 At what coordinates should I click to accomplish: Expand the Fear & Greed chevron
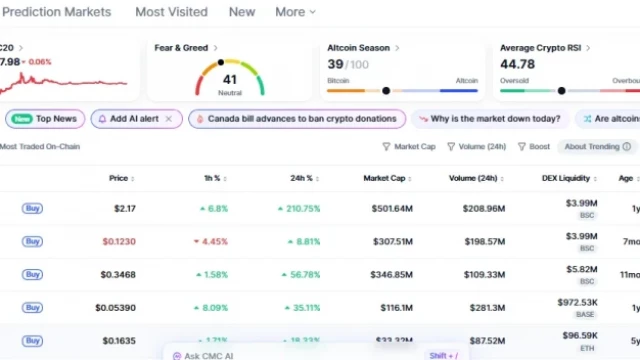[216, 48]
